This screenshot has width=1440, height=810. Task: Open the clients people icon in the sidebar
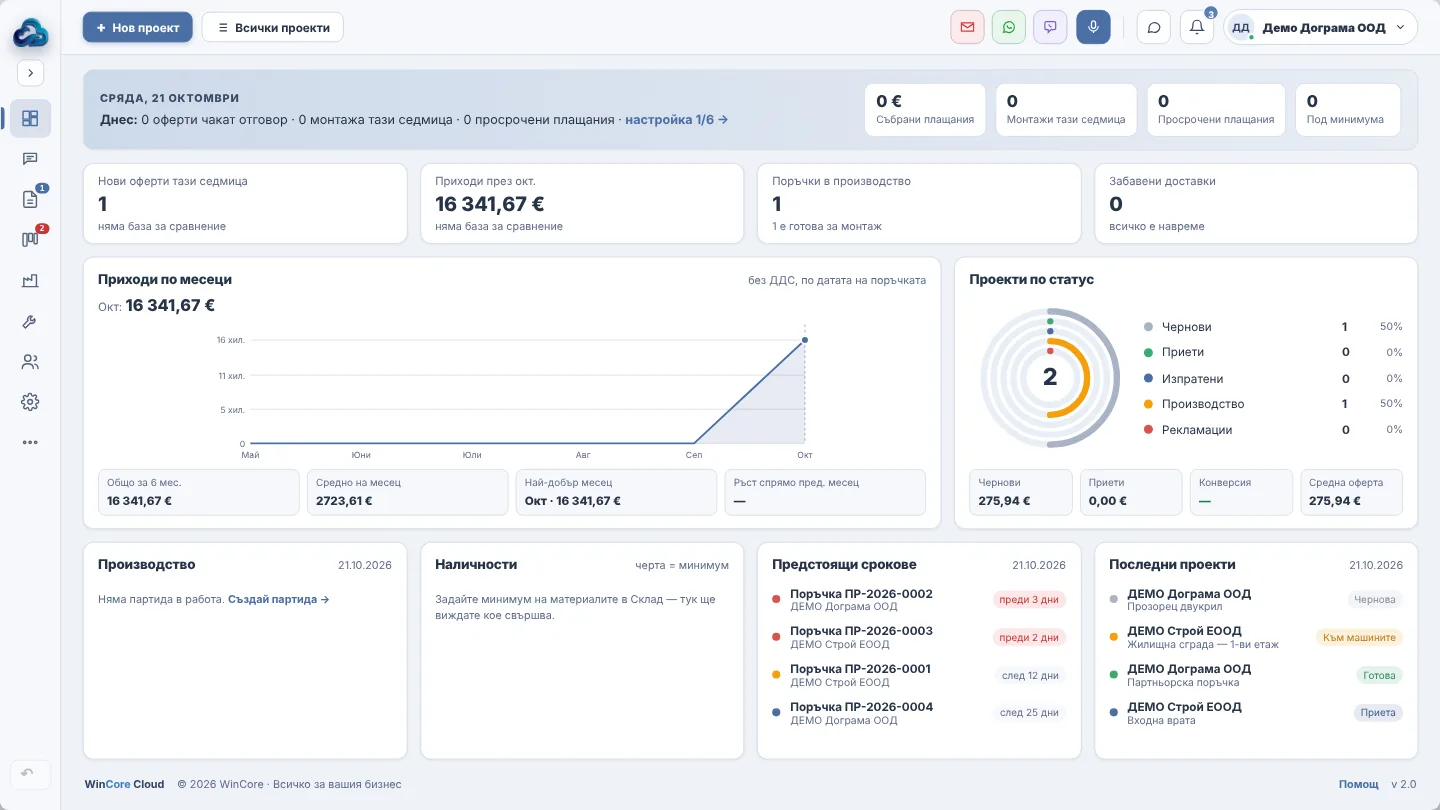pyautogui.click(x=30, y=362)
